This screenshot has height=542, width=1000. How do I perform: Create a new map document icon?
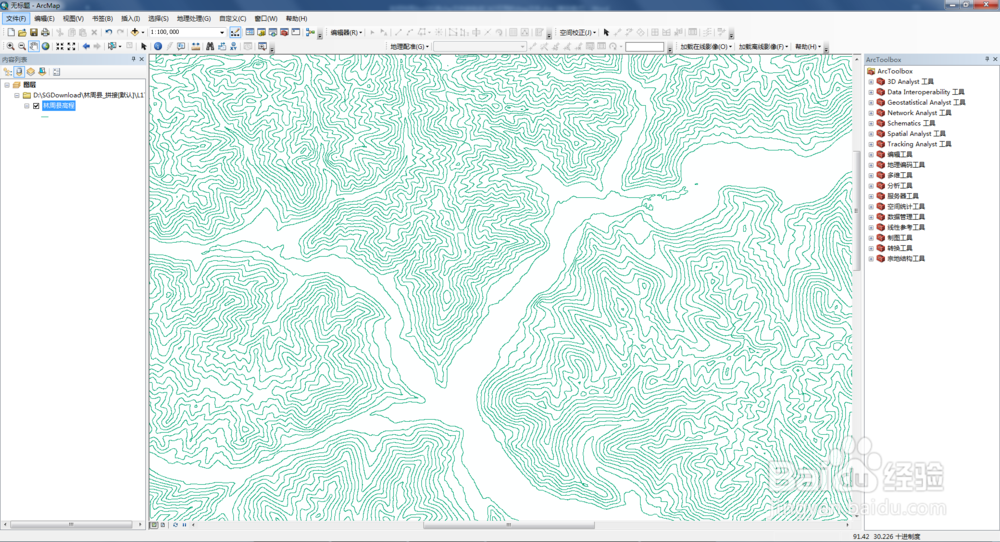[11, 33]
